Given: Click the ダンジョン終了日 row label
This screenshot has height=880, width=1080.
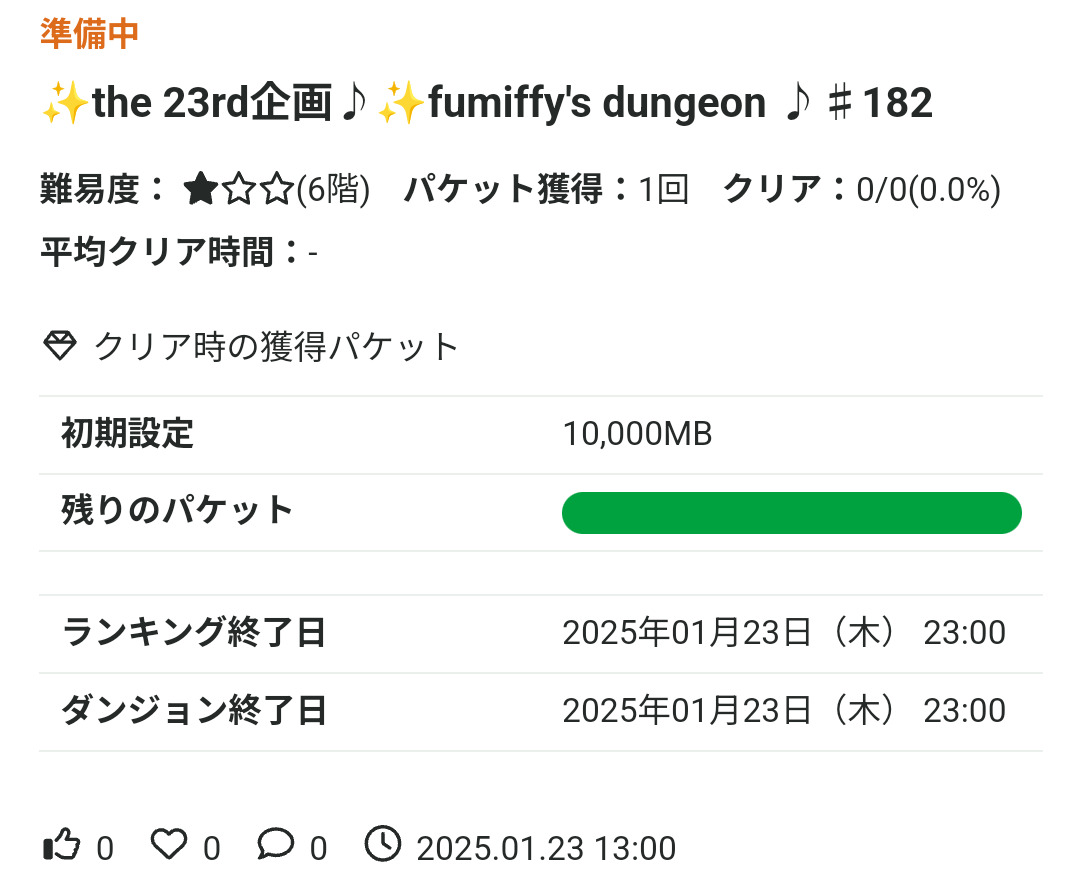Looking at the screenshot, I should (x=194, y=711).
